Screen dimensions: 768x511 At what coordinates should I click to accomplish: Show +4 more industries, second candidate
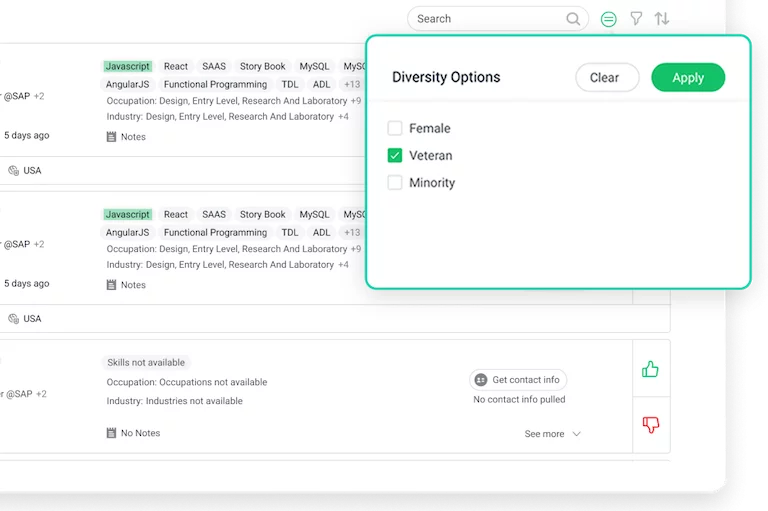(343, 265)
